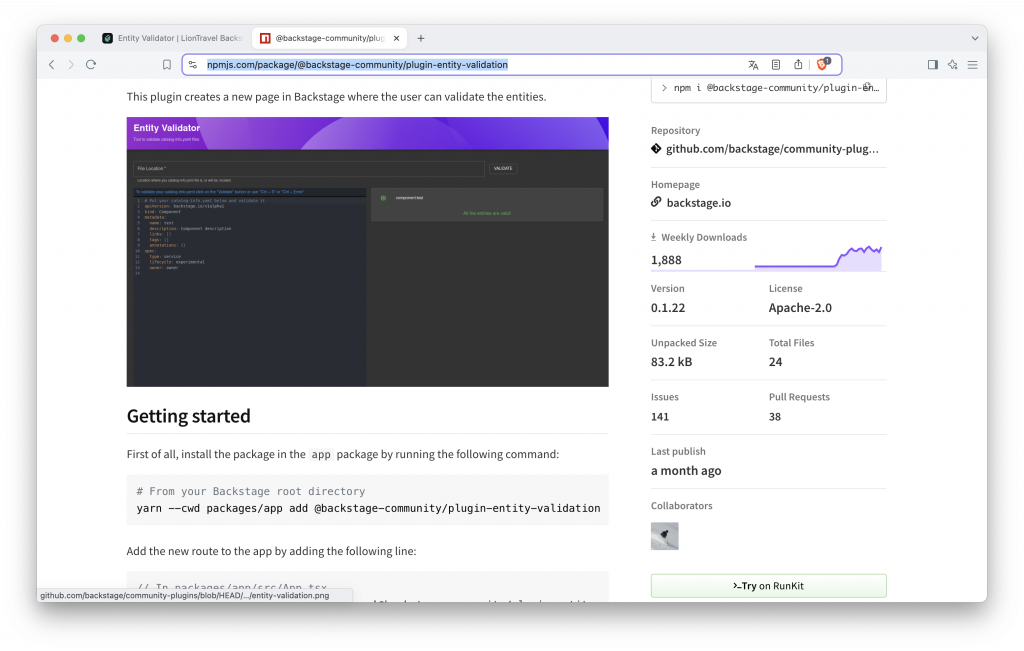
Task: Select '# From your Backstage root directory' comment
Action: click(251, 491)
